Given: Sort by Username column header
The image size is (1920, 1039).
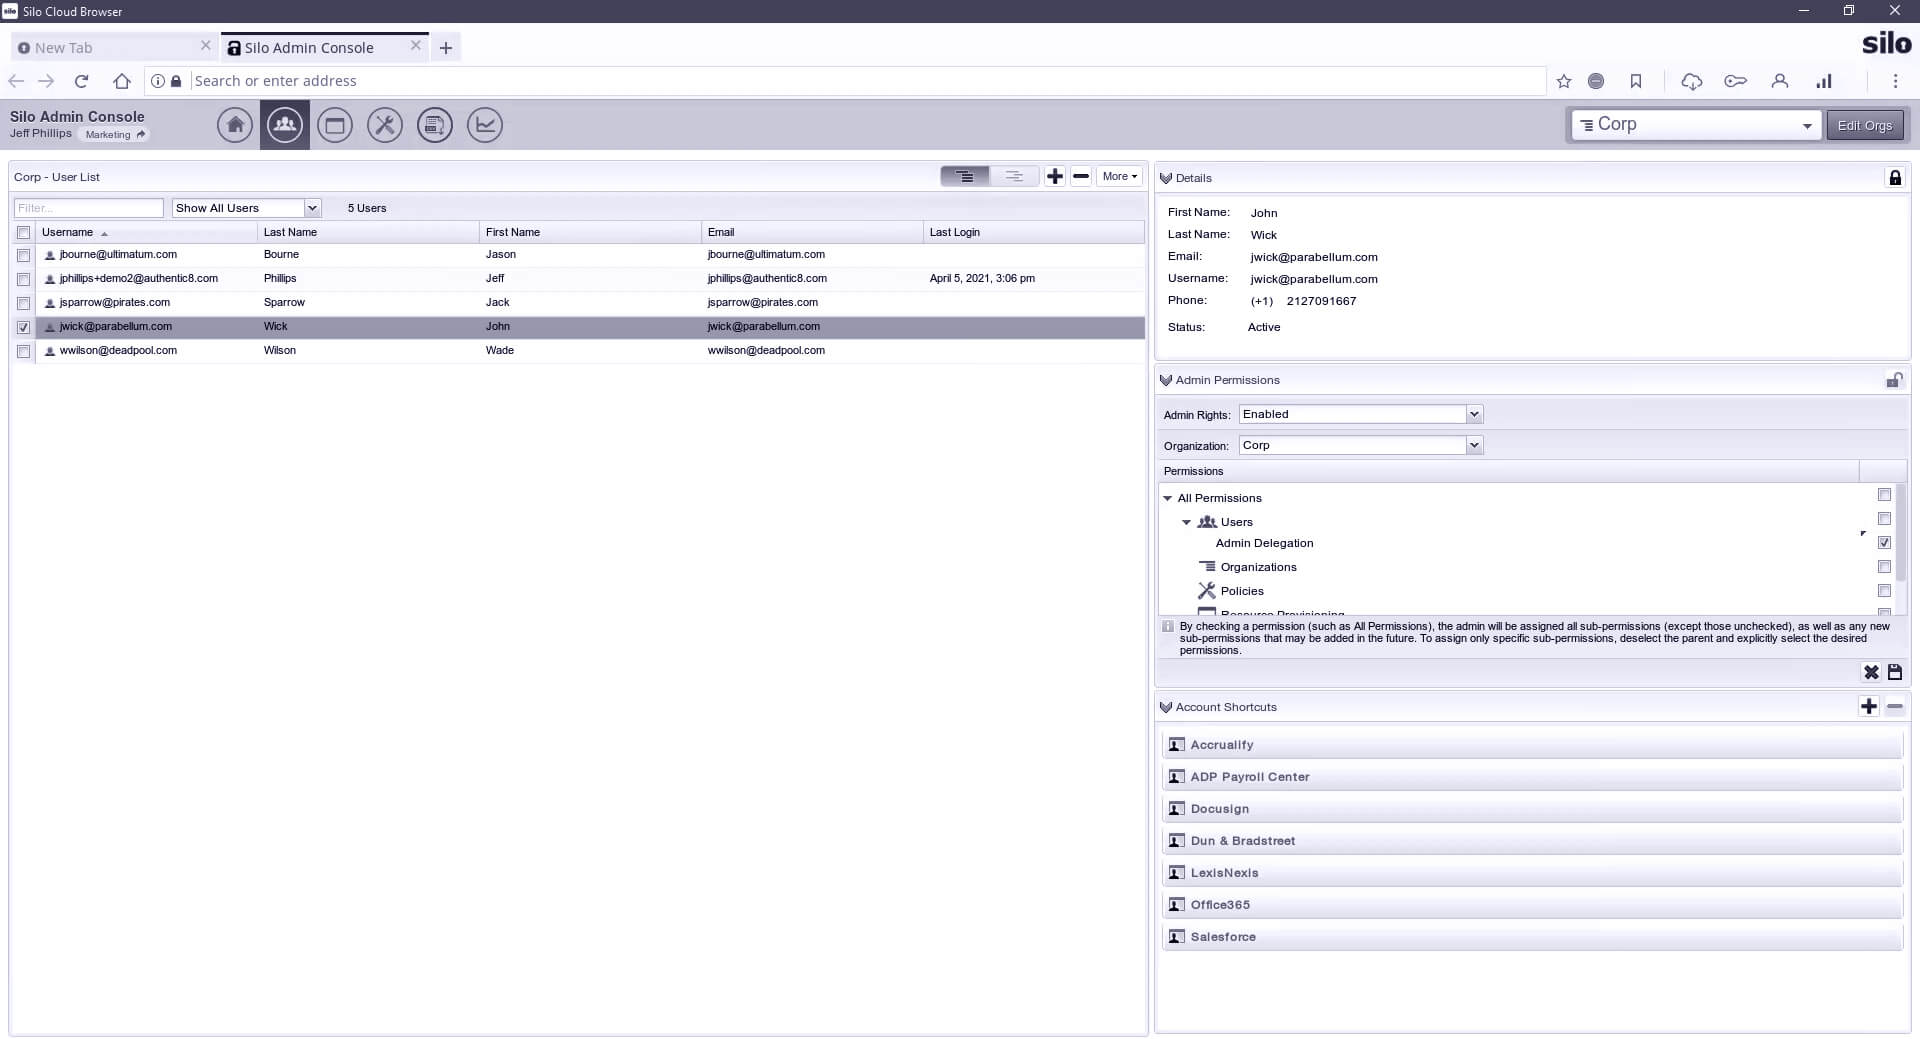Looking at the screenshot, I should click(146, 232).
